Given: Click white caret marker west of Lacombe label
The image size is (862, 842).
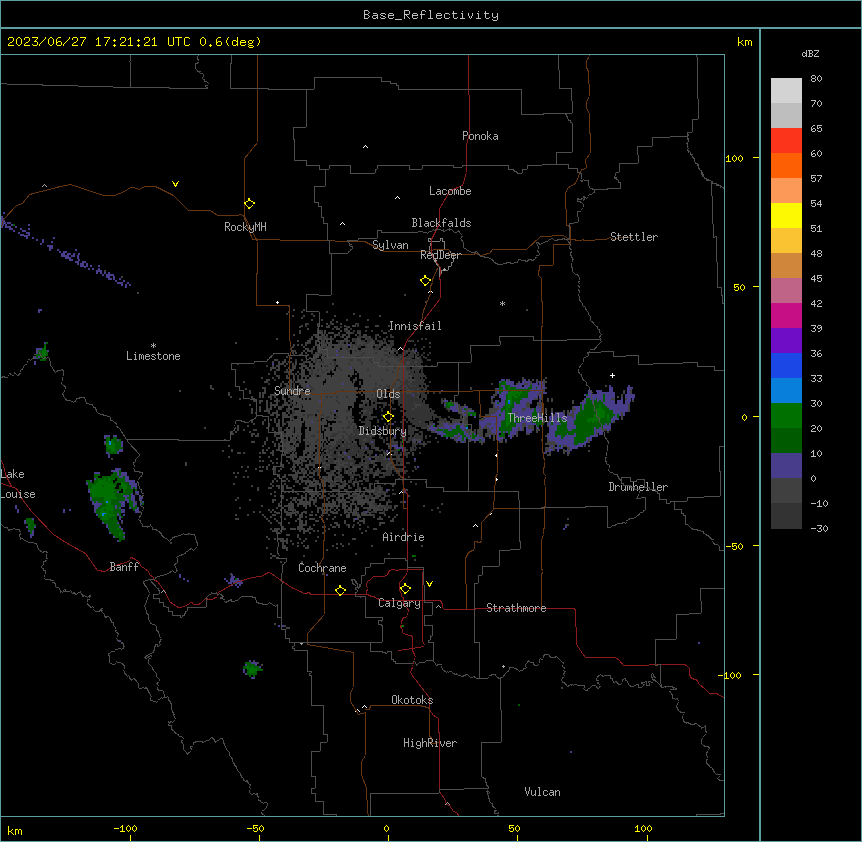Looking at the screenshot, I should [397, 198].
